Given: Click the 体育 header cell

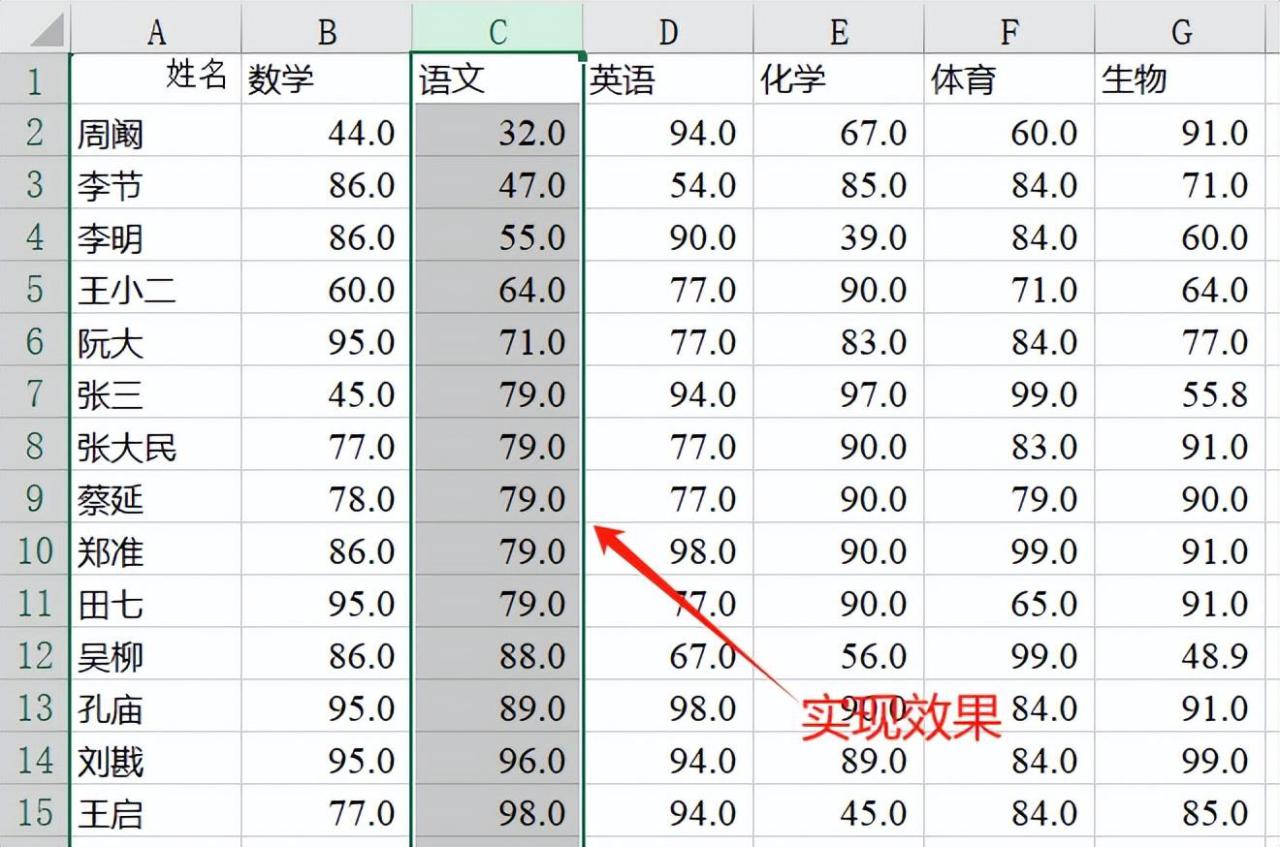Looking at the screenshot, I should click(x=1010, y=79).
